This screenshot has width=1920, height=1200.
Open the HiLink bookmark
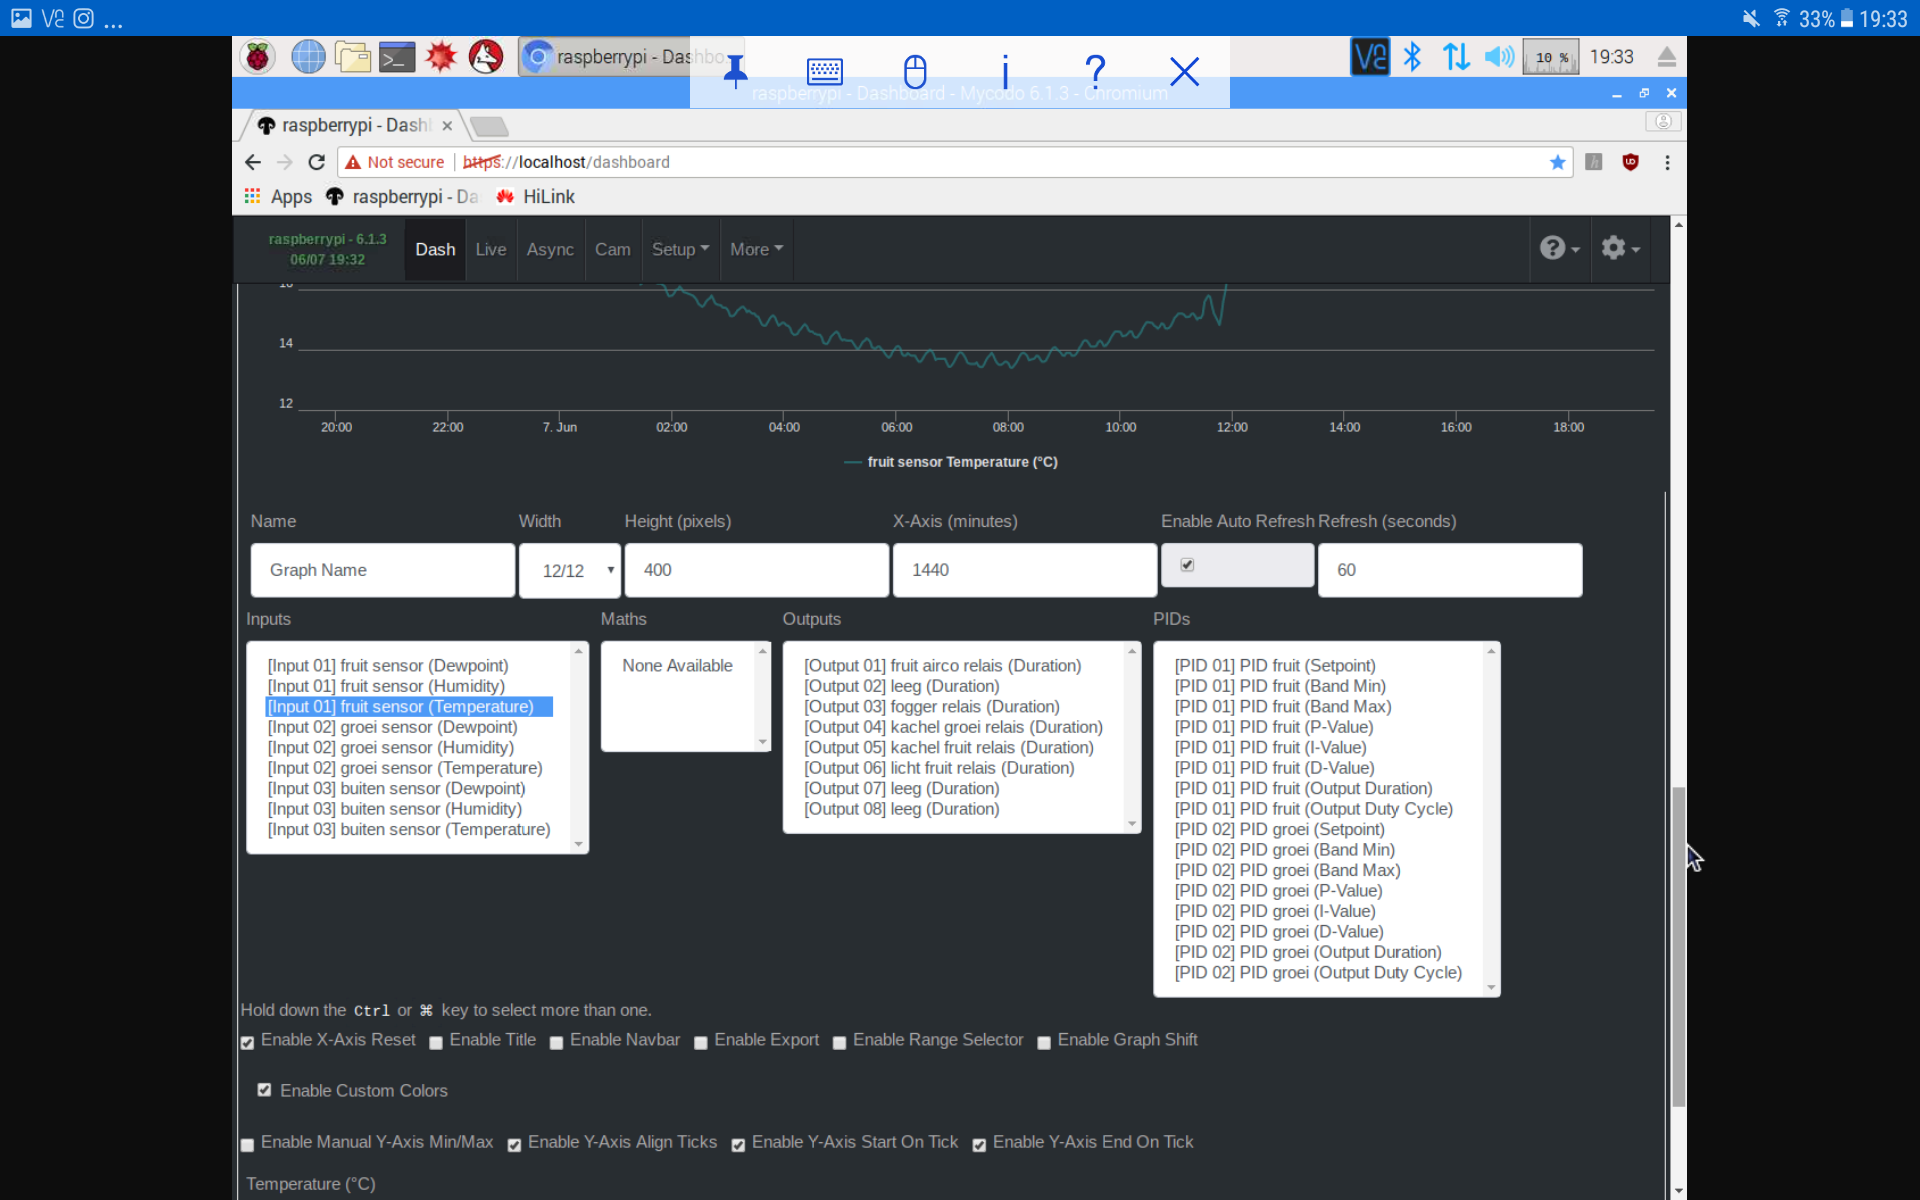(x=548, y=196)
